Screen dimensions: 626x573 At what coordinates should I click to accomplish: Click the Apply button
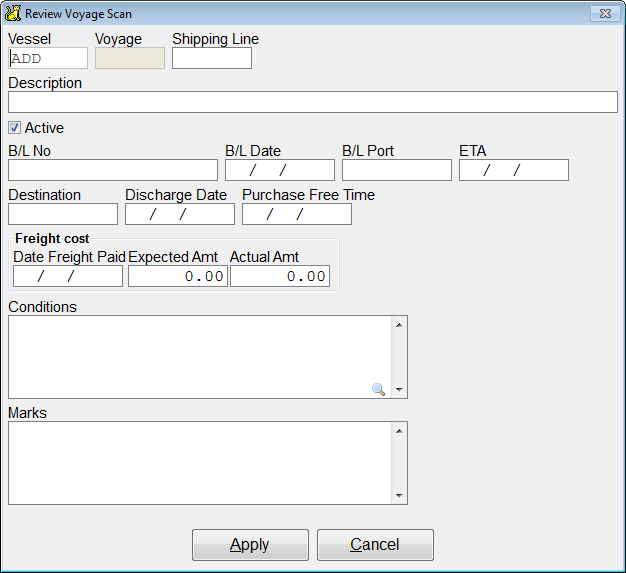(x=250, y=545)
